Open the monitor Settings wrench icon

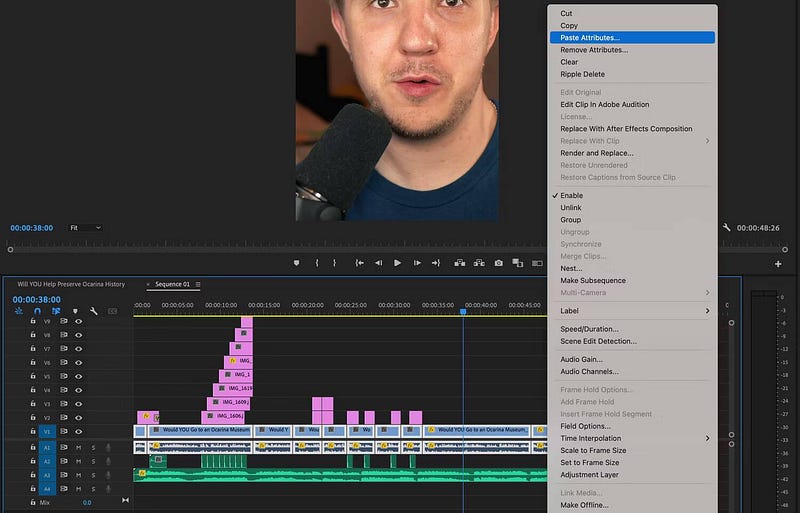point(726,228)
